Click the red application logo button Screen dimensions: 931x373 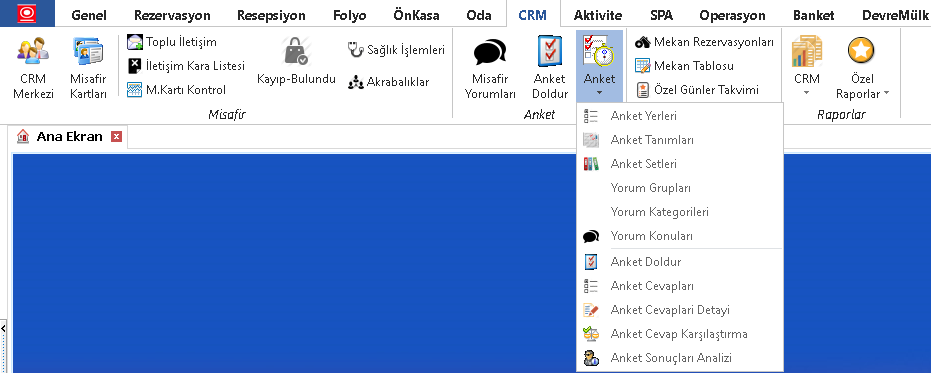point(27,14)
